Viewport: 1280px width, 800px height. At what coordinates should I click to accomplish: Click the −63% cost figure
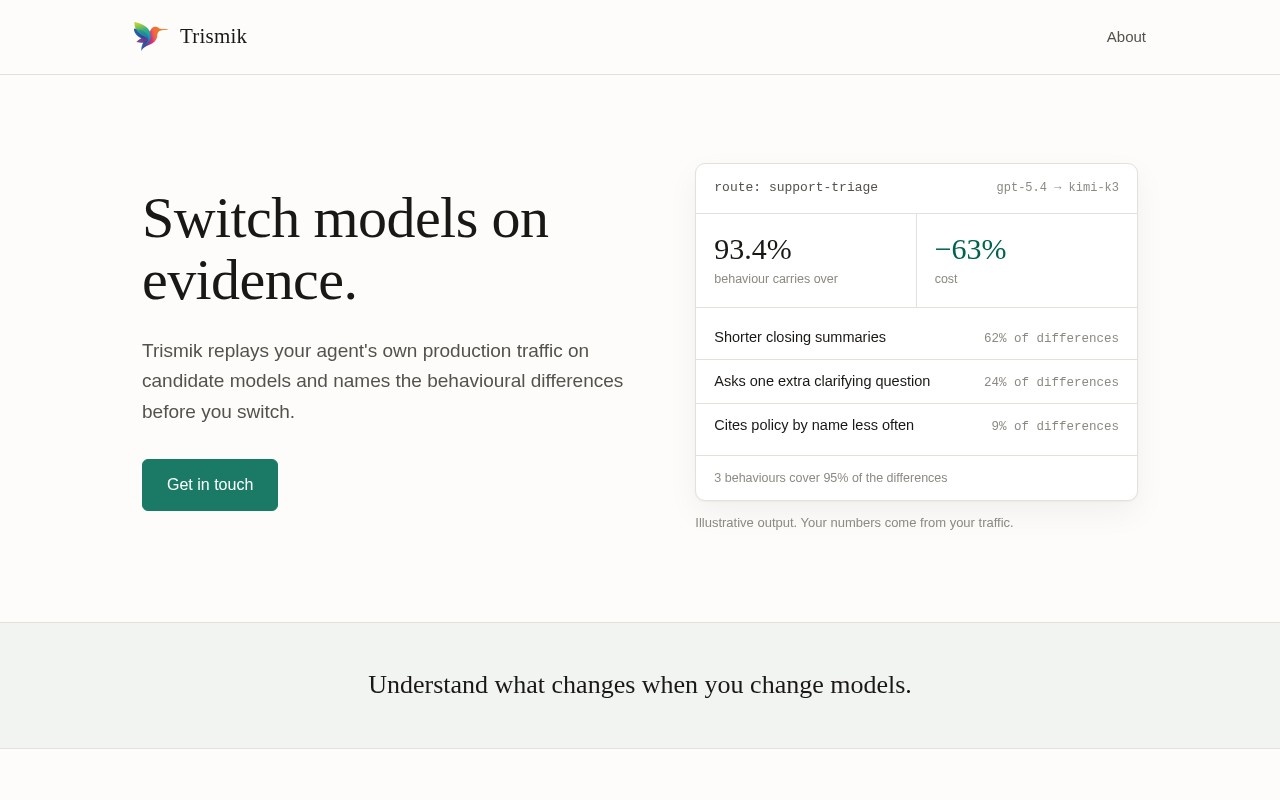970,249
